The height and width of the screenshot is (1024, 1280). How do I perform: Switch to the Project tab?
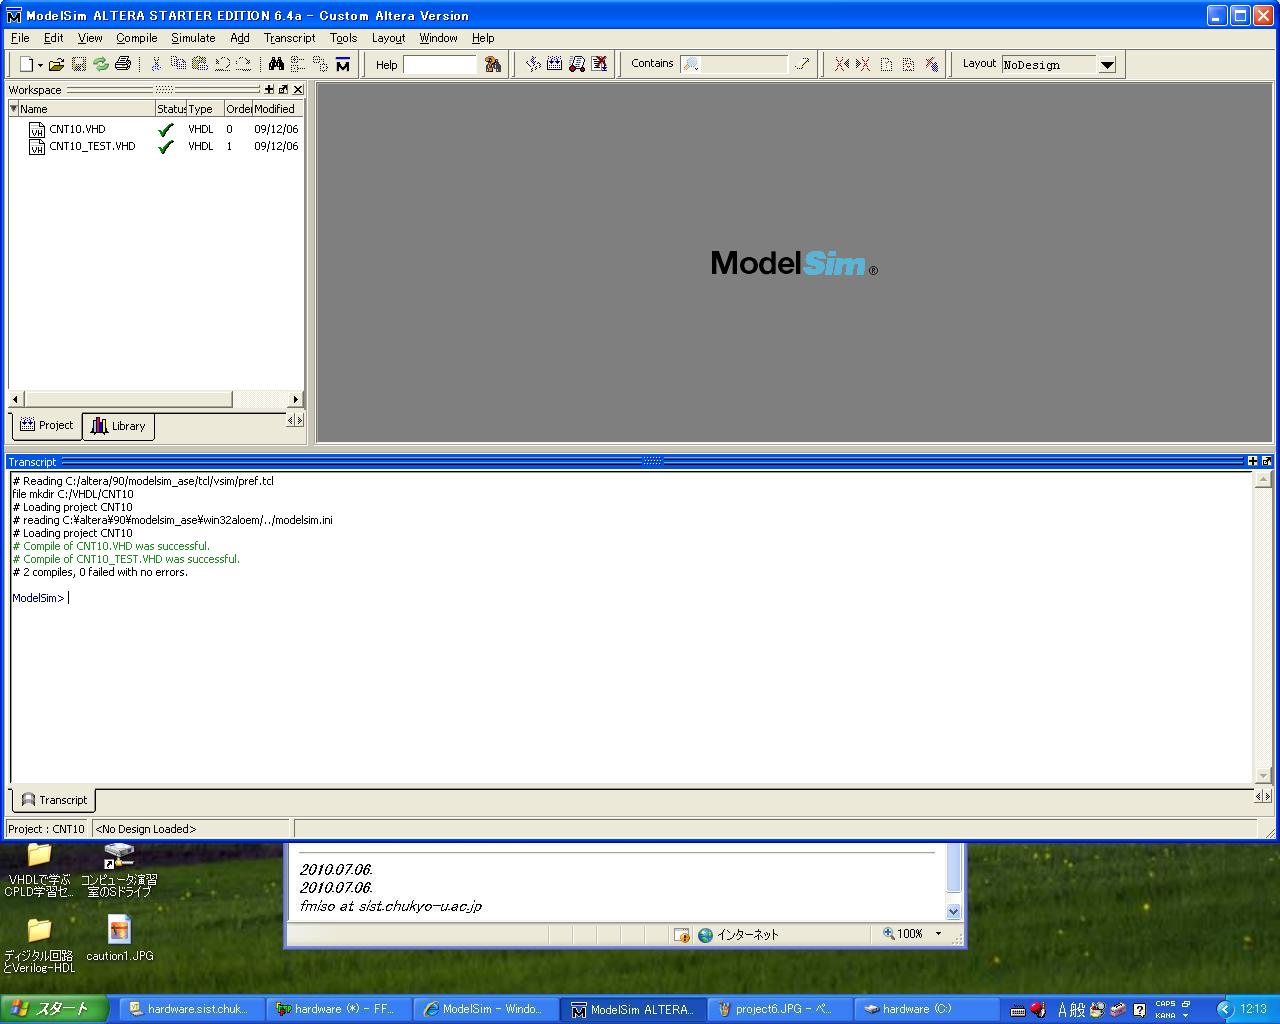pyautogui.click(x=47, y=425)
